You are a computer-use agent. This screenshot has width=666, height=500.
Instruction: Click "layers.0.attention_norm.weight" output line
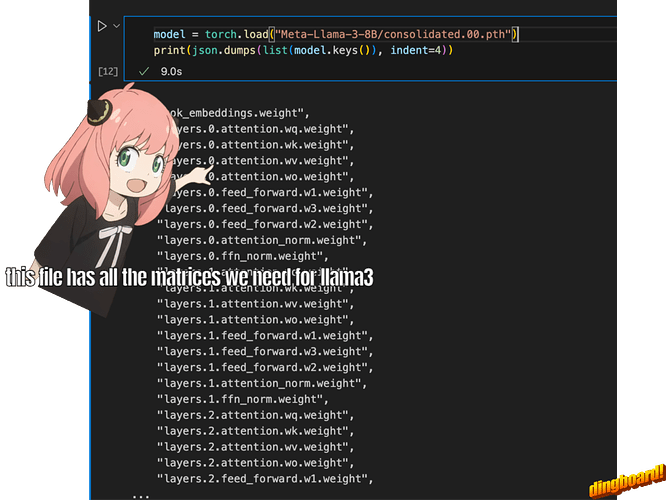262,240
